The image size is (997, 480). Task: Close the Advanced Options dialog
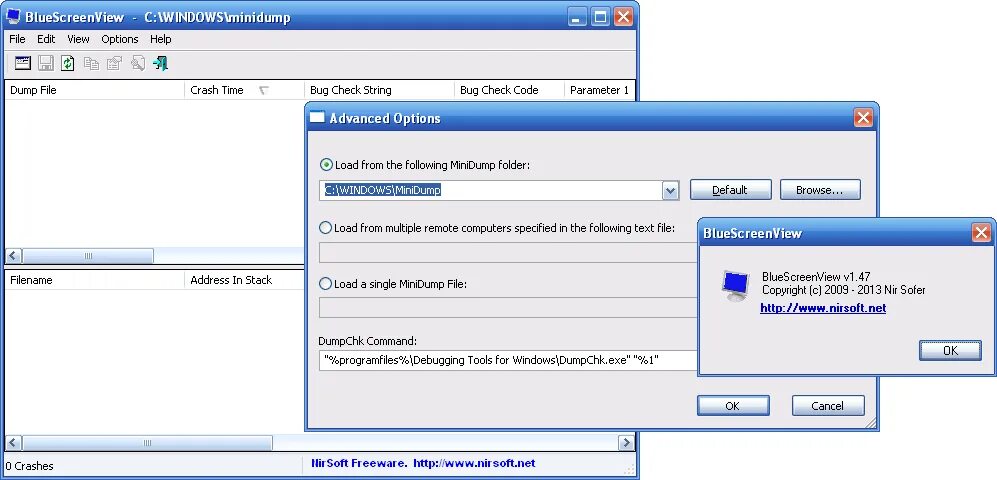(x=863, y=118)
